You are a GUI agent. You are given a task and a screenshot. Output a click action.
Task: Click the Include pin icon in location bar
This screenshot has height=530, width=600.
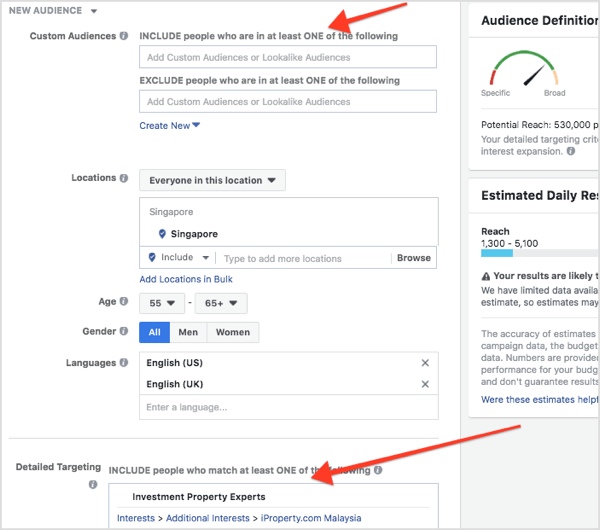click(152, 257)
